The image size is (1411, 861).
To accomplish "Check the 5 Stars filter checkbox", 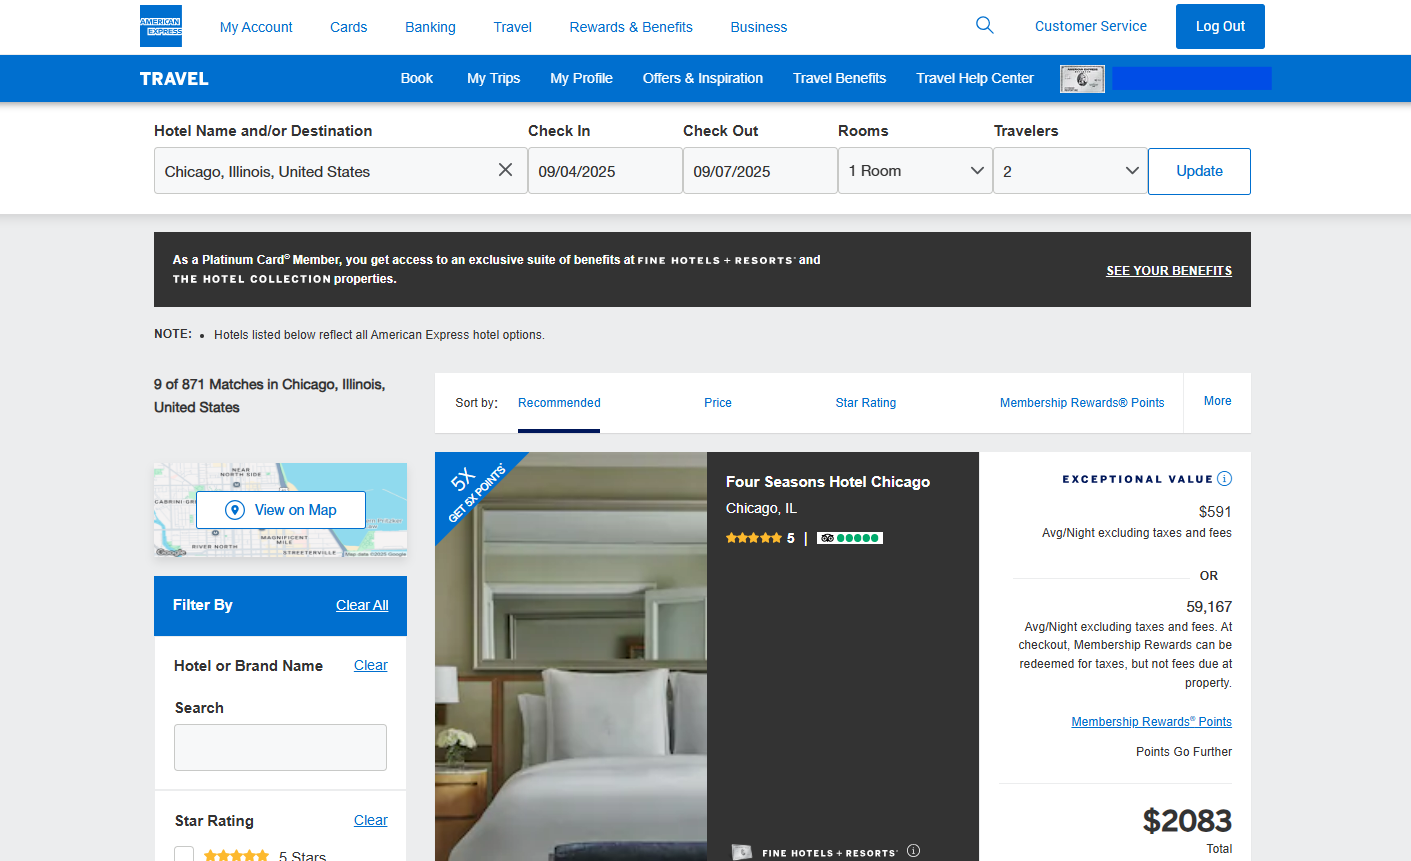I will [184, 855].
